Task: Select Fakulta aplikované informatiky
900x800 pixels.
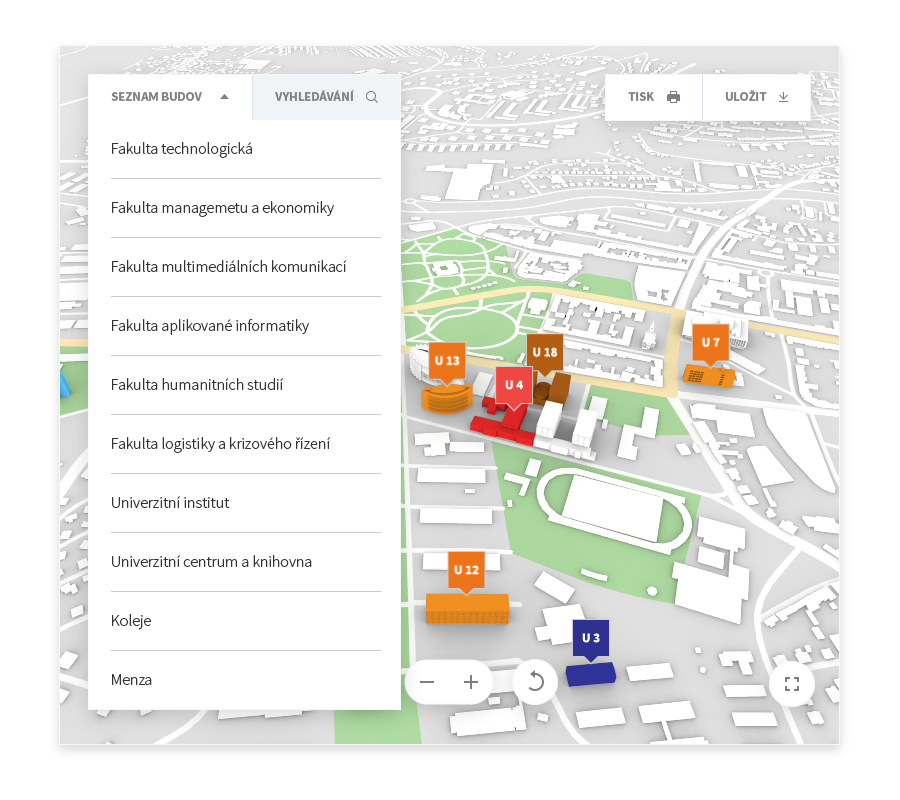Action: click(x=210, y=326)
